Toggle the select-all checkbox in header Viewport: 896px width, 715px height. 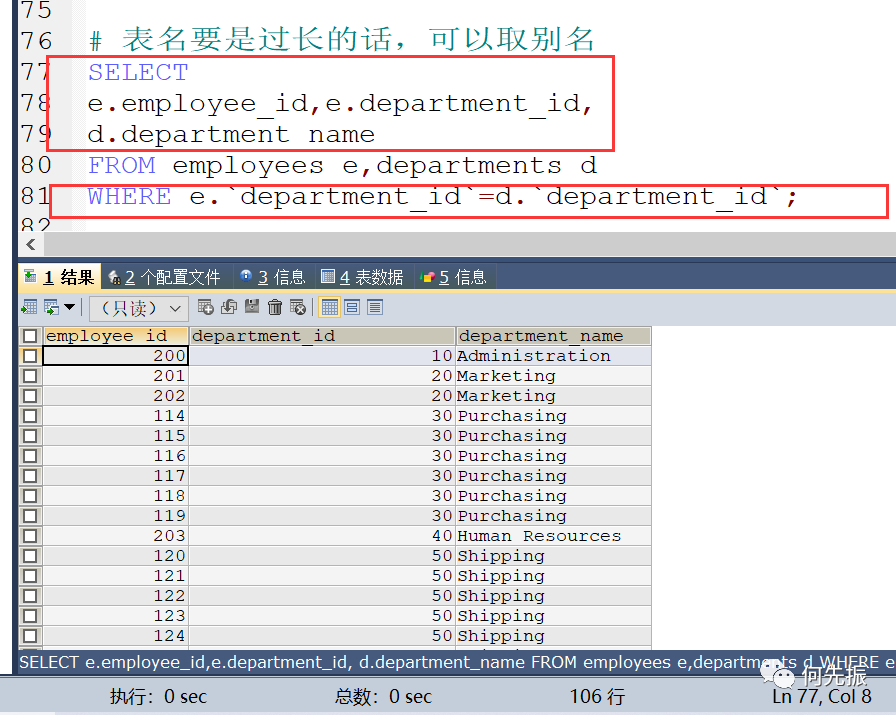click(x=30, y=336)
